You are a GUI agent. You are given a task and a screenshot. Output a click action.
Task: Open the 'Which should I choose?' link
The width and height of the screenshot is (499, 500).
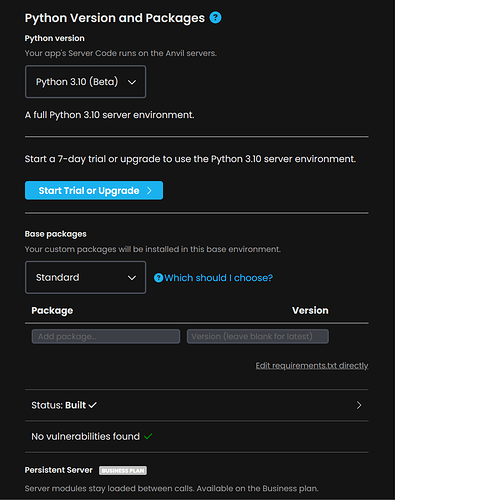pos(213,278)
